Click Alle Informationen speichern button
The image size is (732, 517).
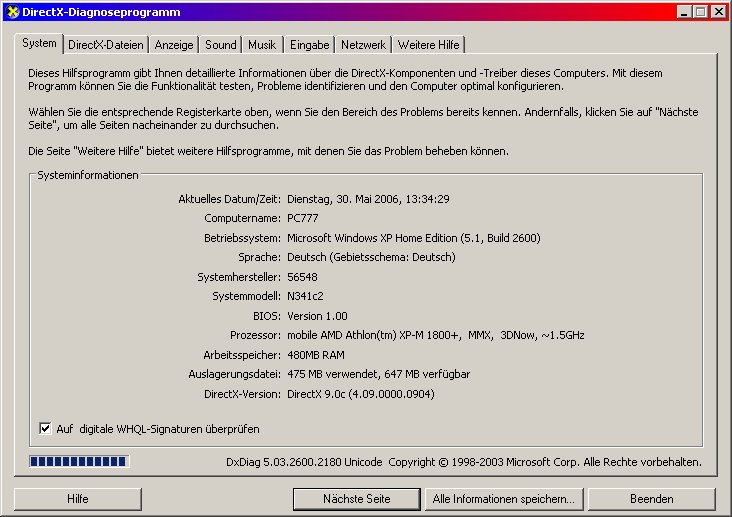(x=503, y=499)
